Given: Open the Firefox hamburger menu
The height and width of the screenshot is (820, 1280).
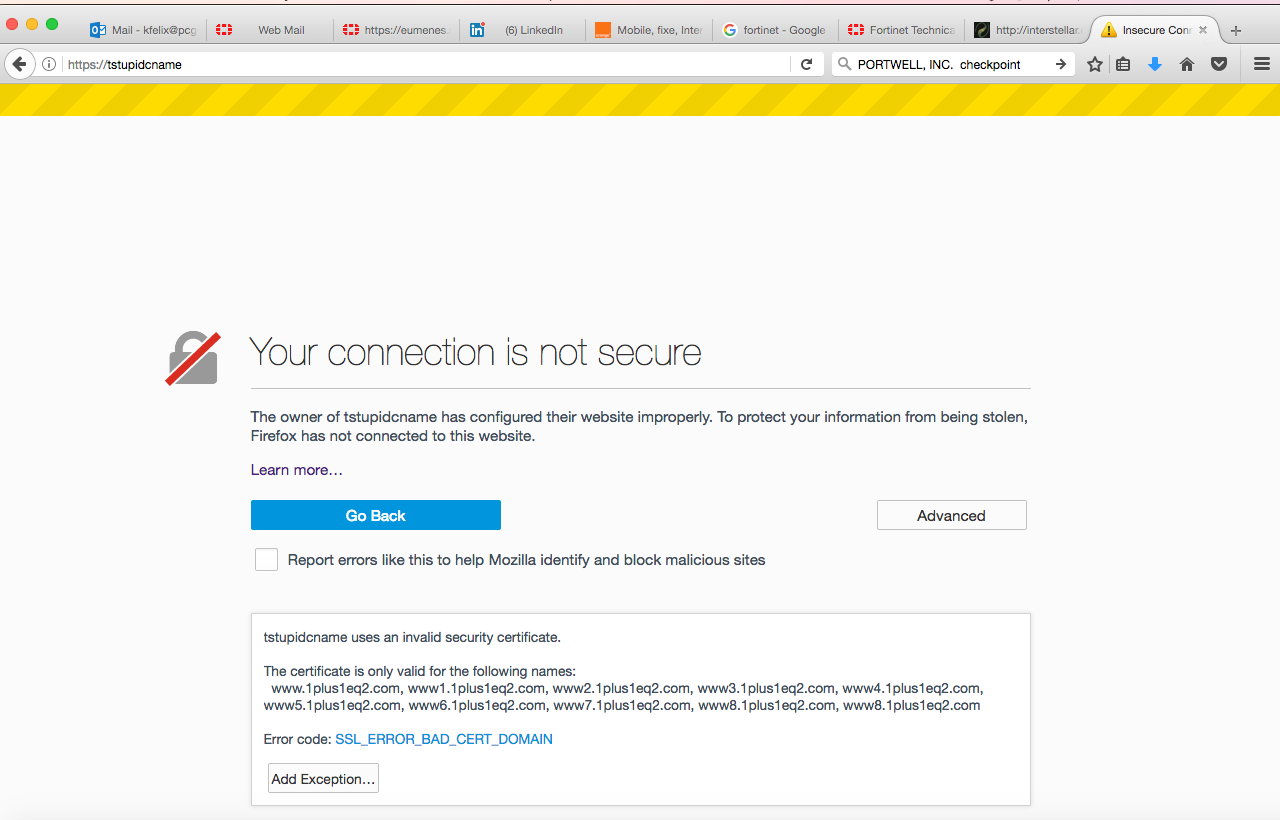Looking at the screenshot, I should [x=1261, y=63].
